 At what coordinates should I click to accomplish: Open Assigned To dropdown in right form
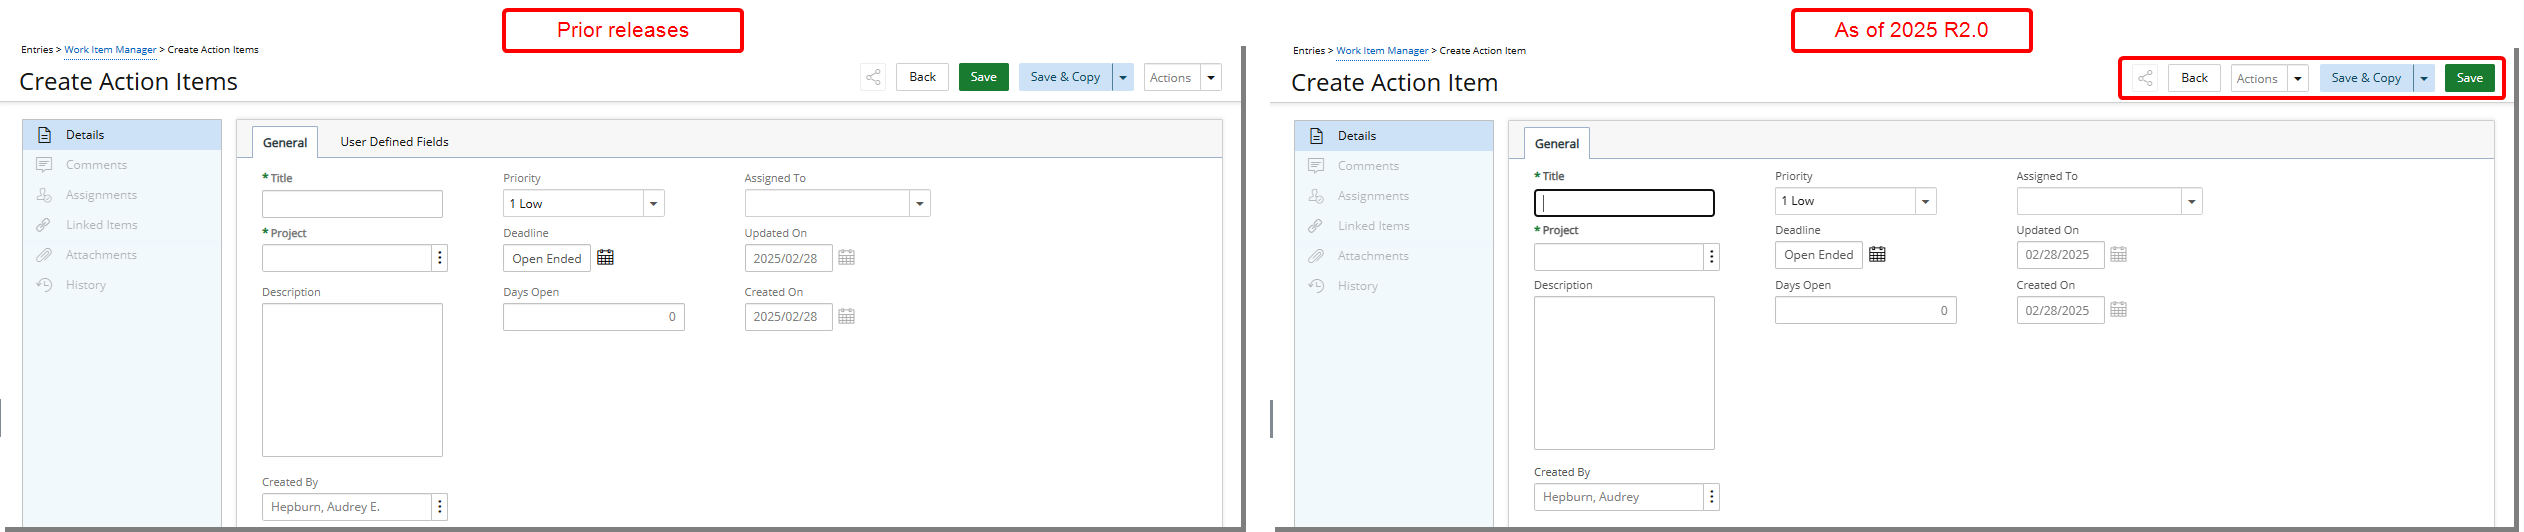[x=2192, y=201]
